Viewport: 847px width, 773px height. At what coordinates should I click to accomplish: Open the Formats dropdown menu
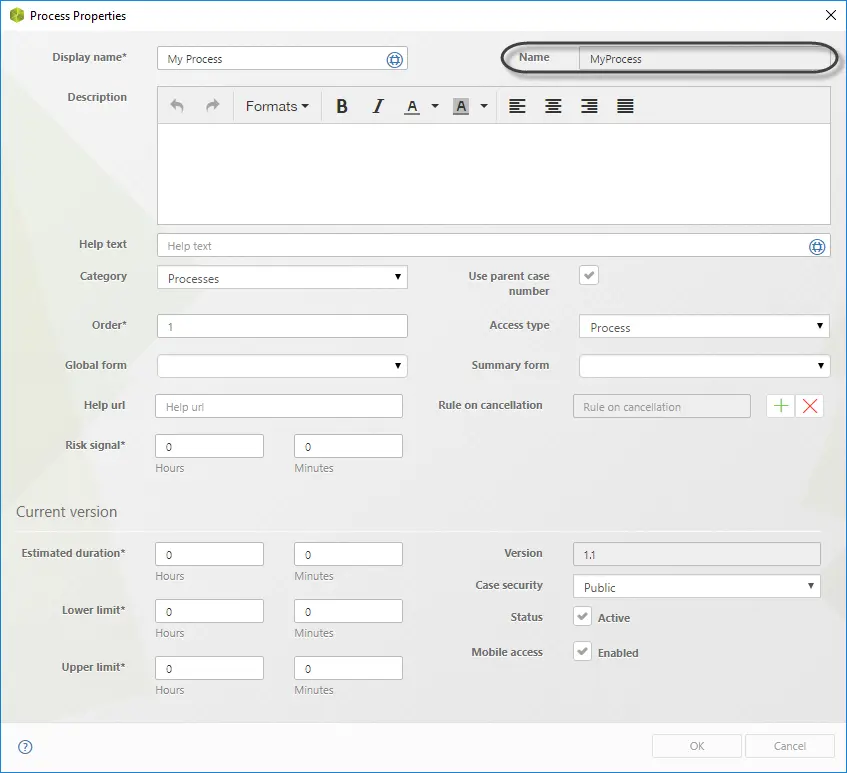(277, 106)
